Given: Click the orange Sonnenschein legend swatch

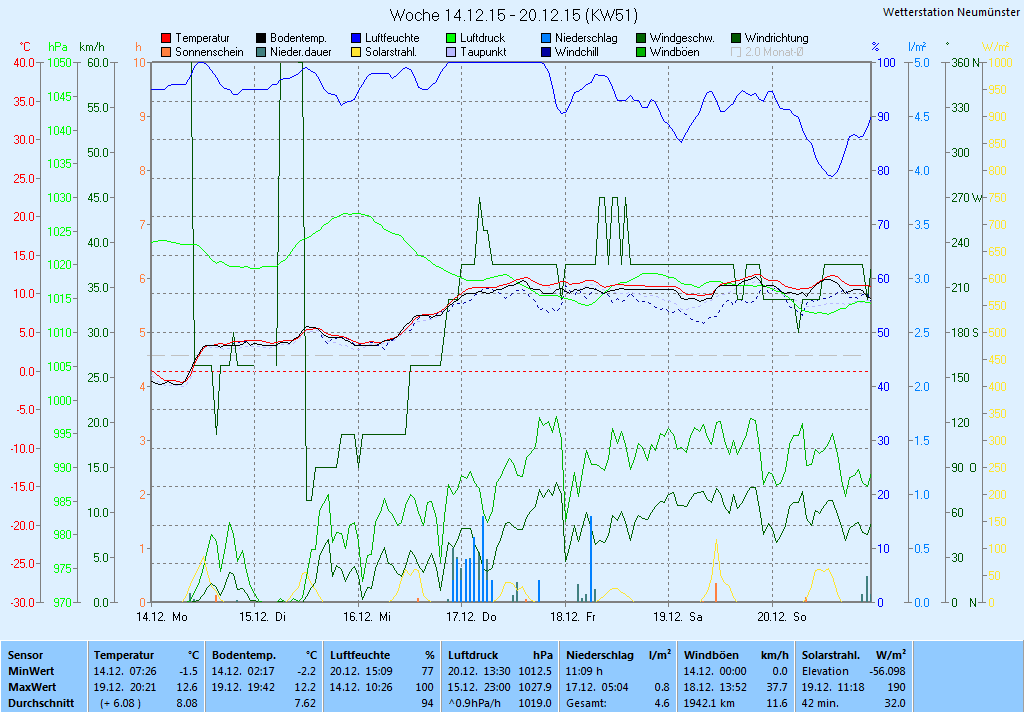Looking at the screenshot, I should tap(166, 52).
